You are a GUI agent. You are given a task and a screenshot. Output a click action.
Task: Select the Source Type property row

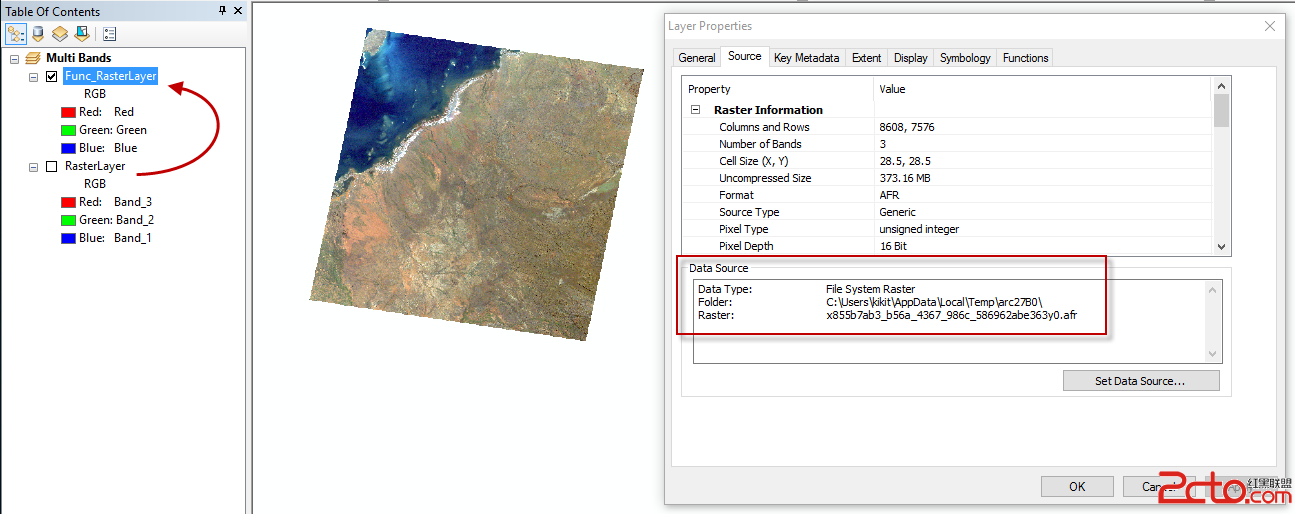tap(947, 212)
